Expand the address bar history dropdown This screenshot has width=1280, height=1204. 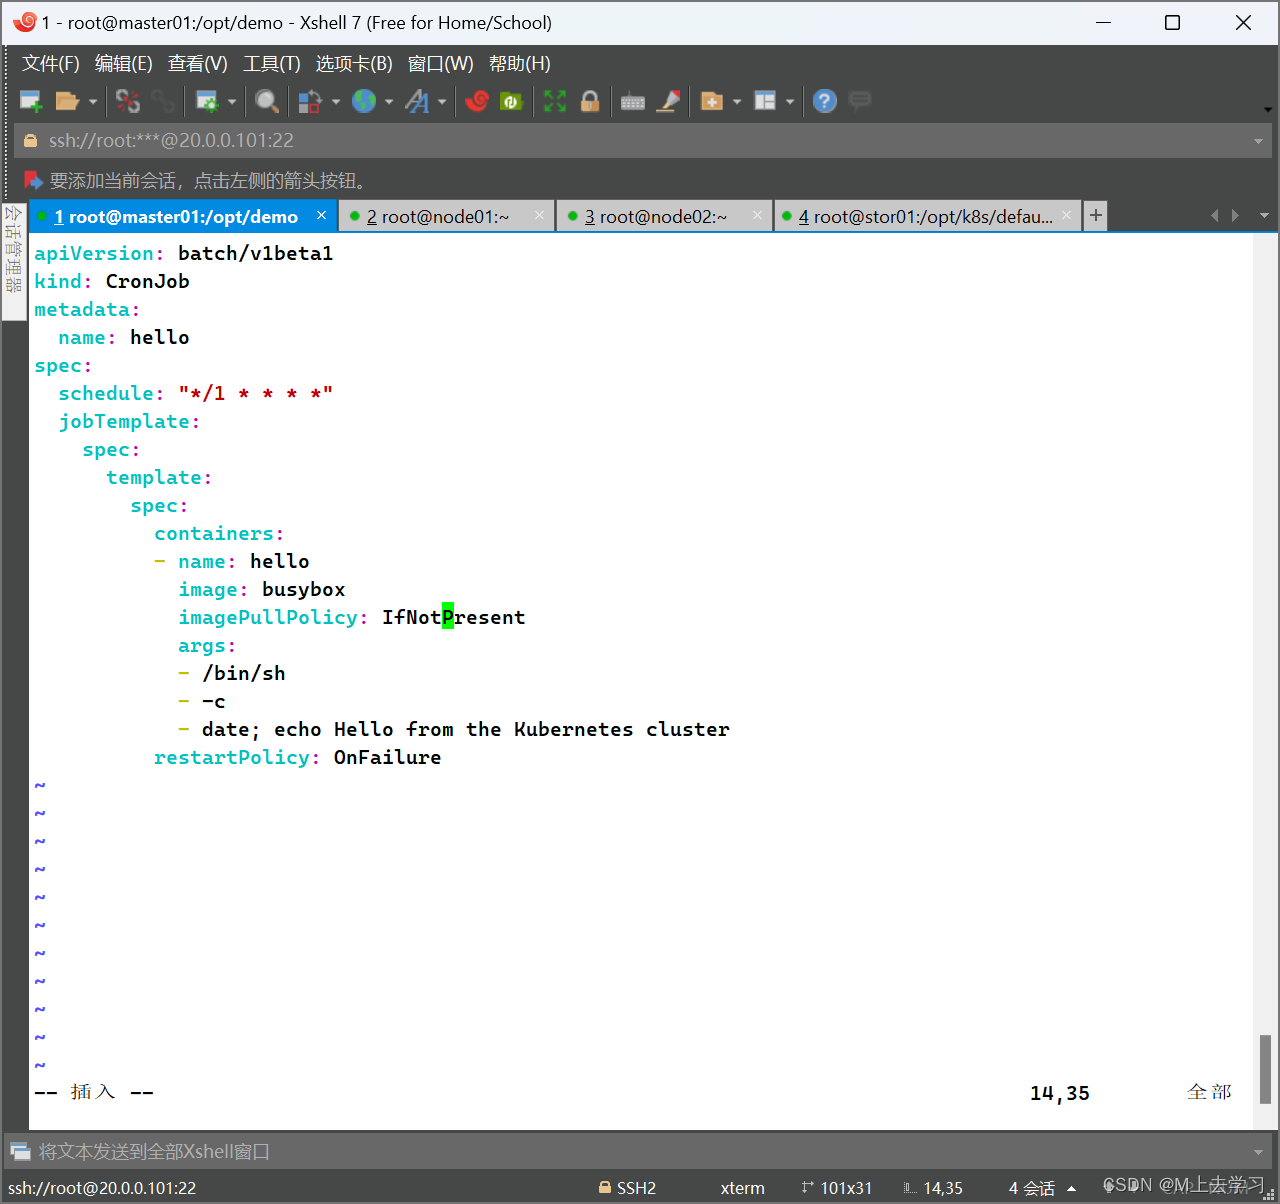coord(1258,141)
